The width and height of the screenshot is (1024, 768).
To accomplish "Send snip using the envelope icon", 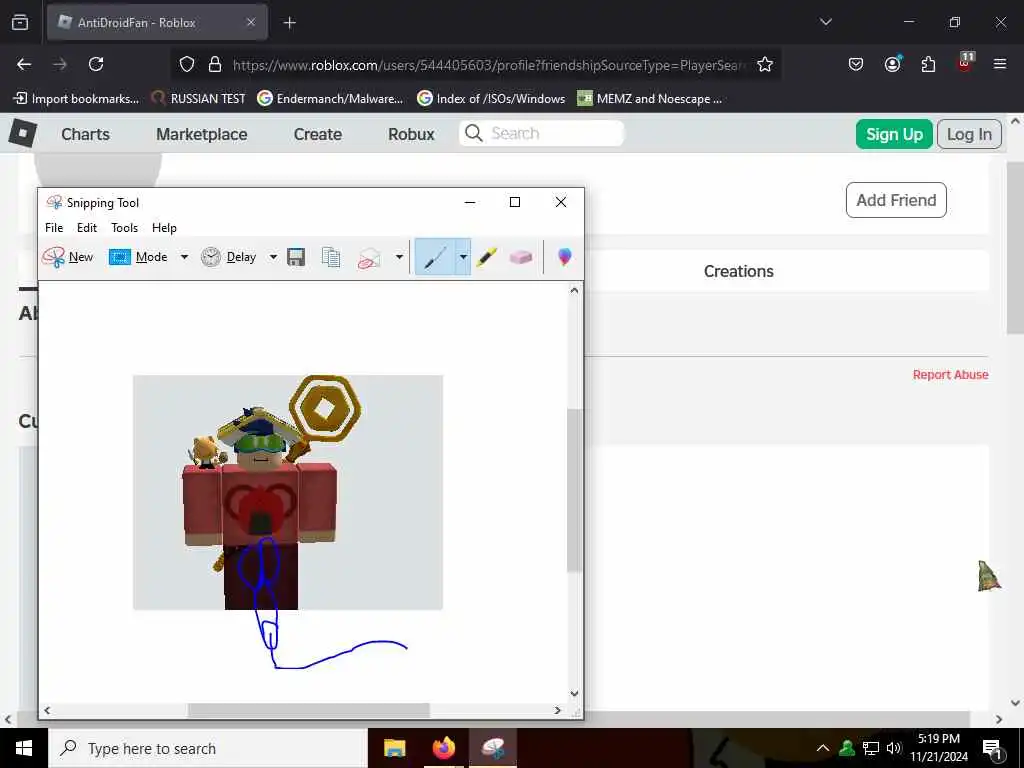I will tap(369, 258).
